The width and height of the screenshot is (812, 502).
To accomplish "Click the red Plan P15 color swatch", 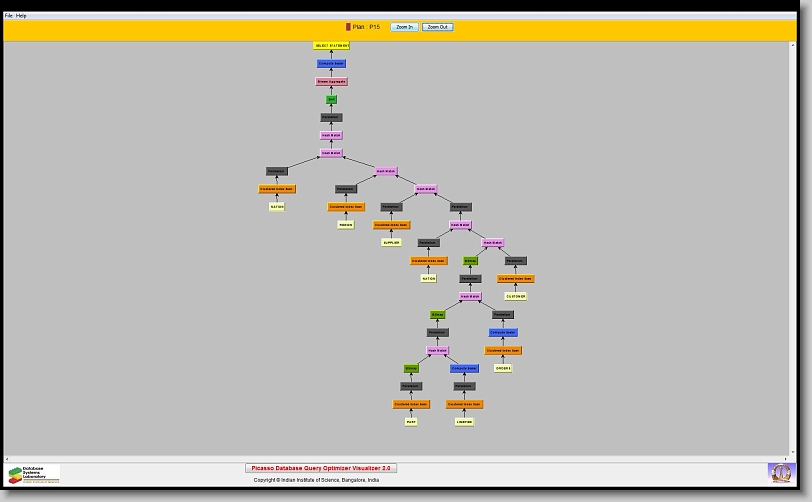I will [348, 27].
